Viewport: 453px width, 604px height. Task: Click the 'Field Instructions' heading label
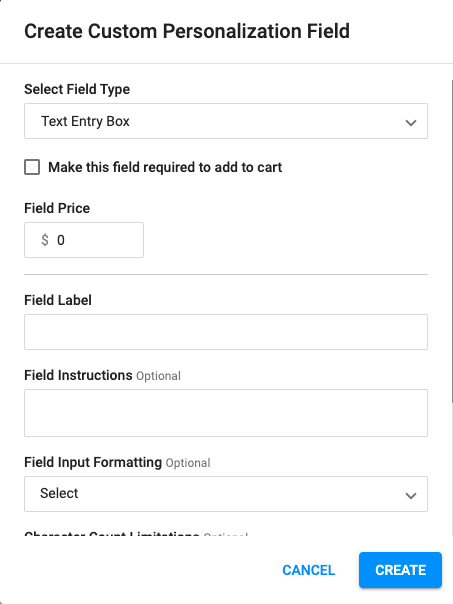[78, 375]
